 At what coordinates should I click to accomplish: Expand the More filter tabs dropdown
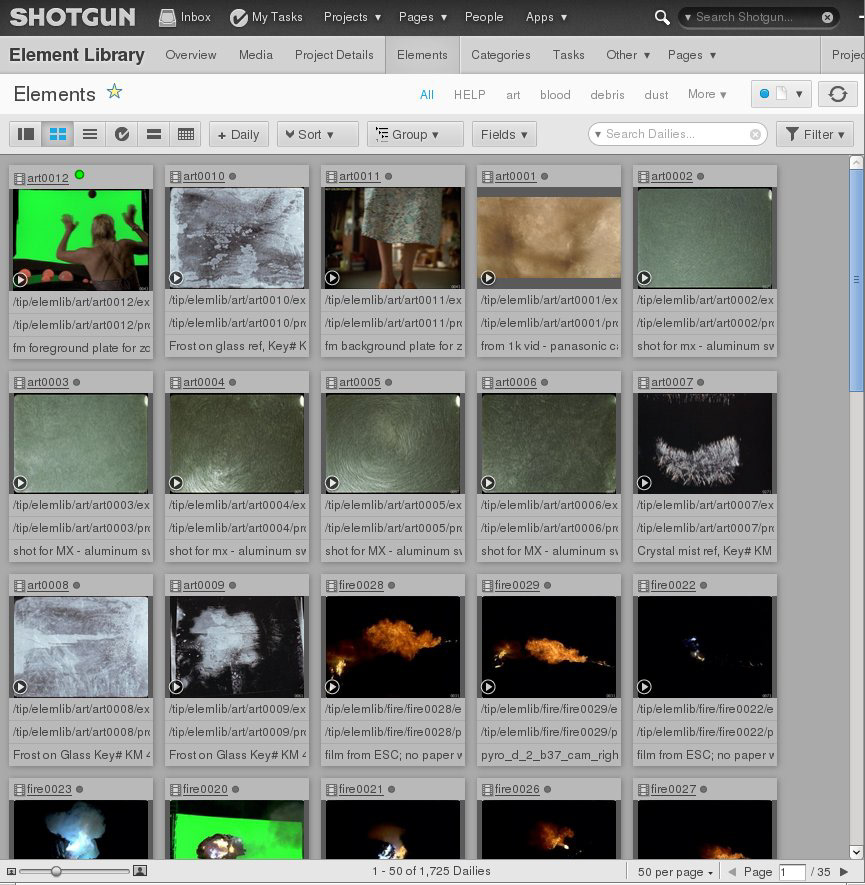click(707, 94)
